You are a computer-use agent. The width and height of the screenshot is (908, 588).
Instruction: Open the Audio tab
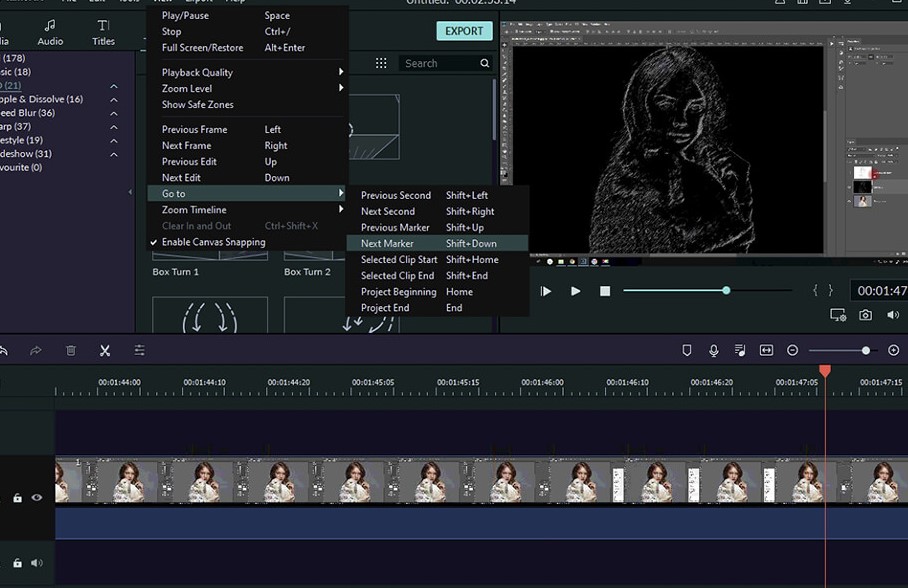[x=50, y=32]
